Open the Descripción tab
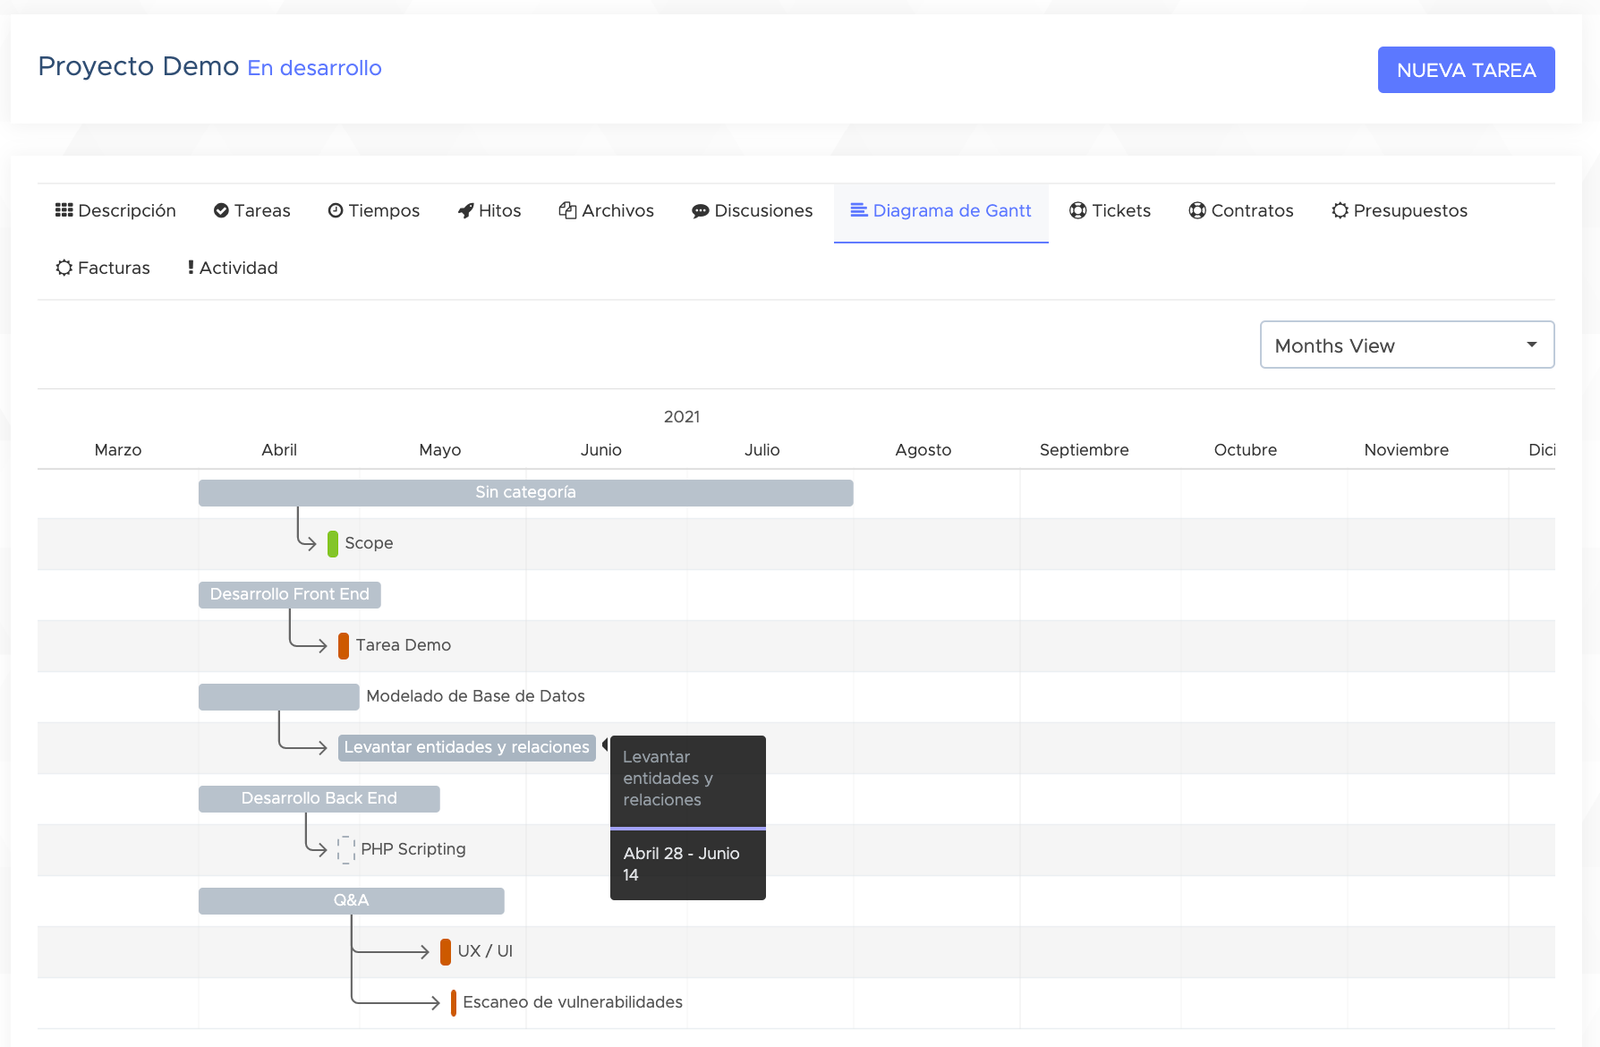This screenshot has width=1600, height=1047. 116,211
